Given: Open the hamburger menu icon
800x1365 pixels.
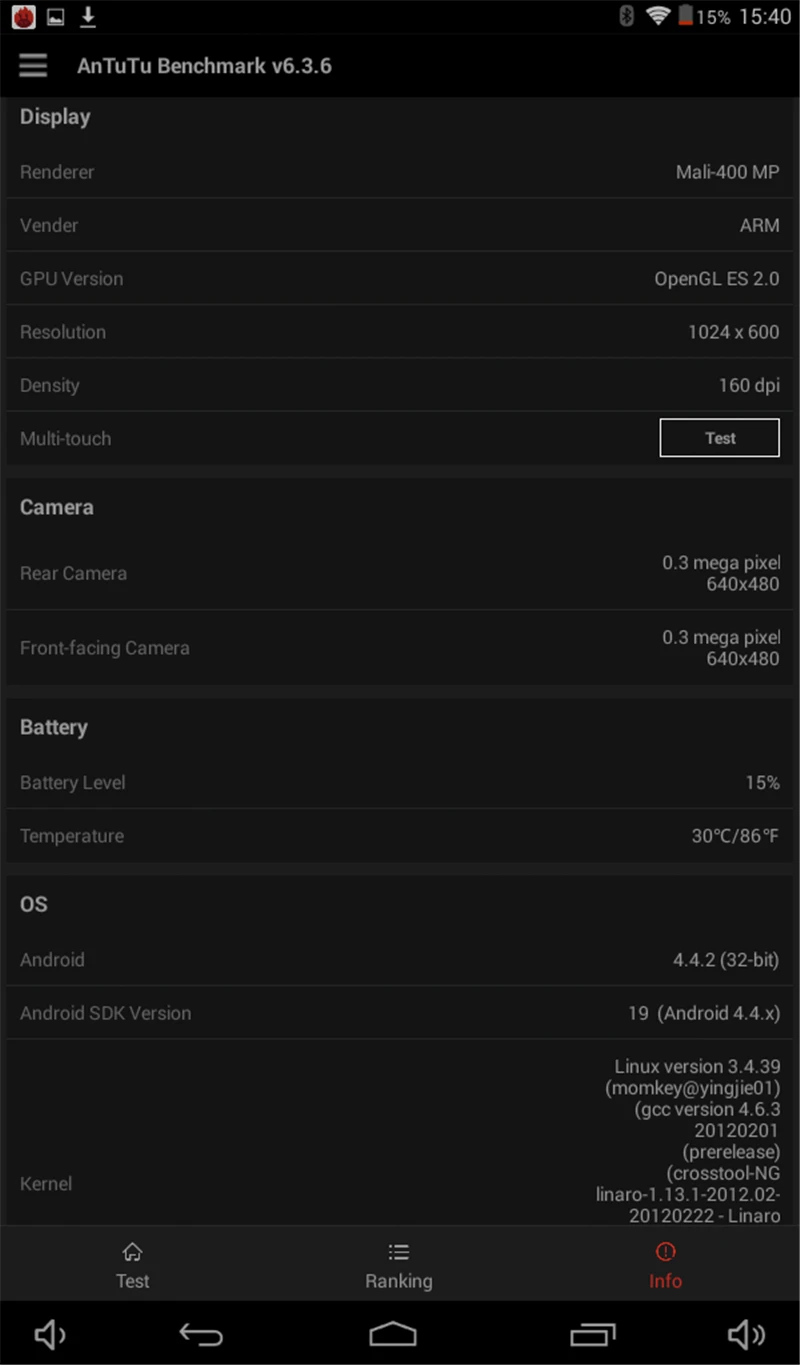Looking at the screenshot, I should coord(33,65).
